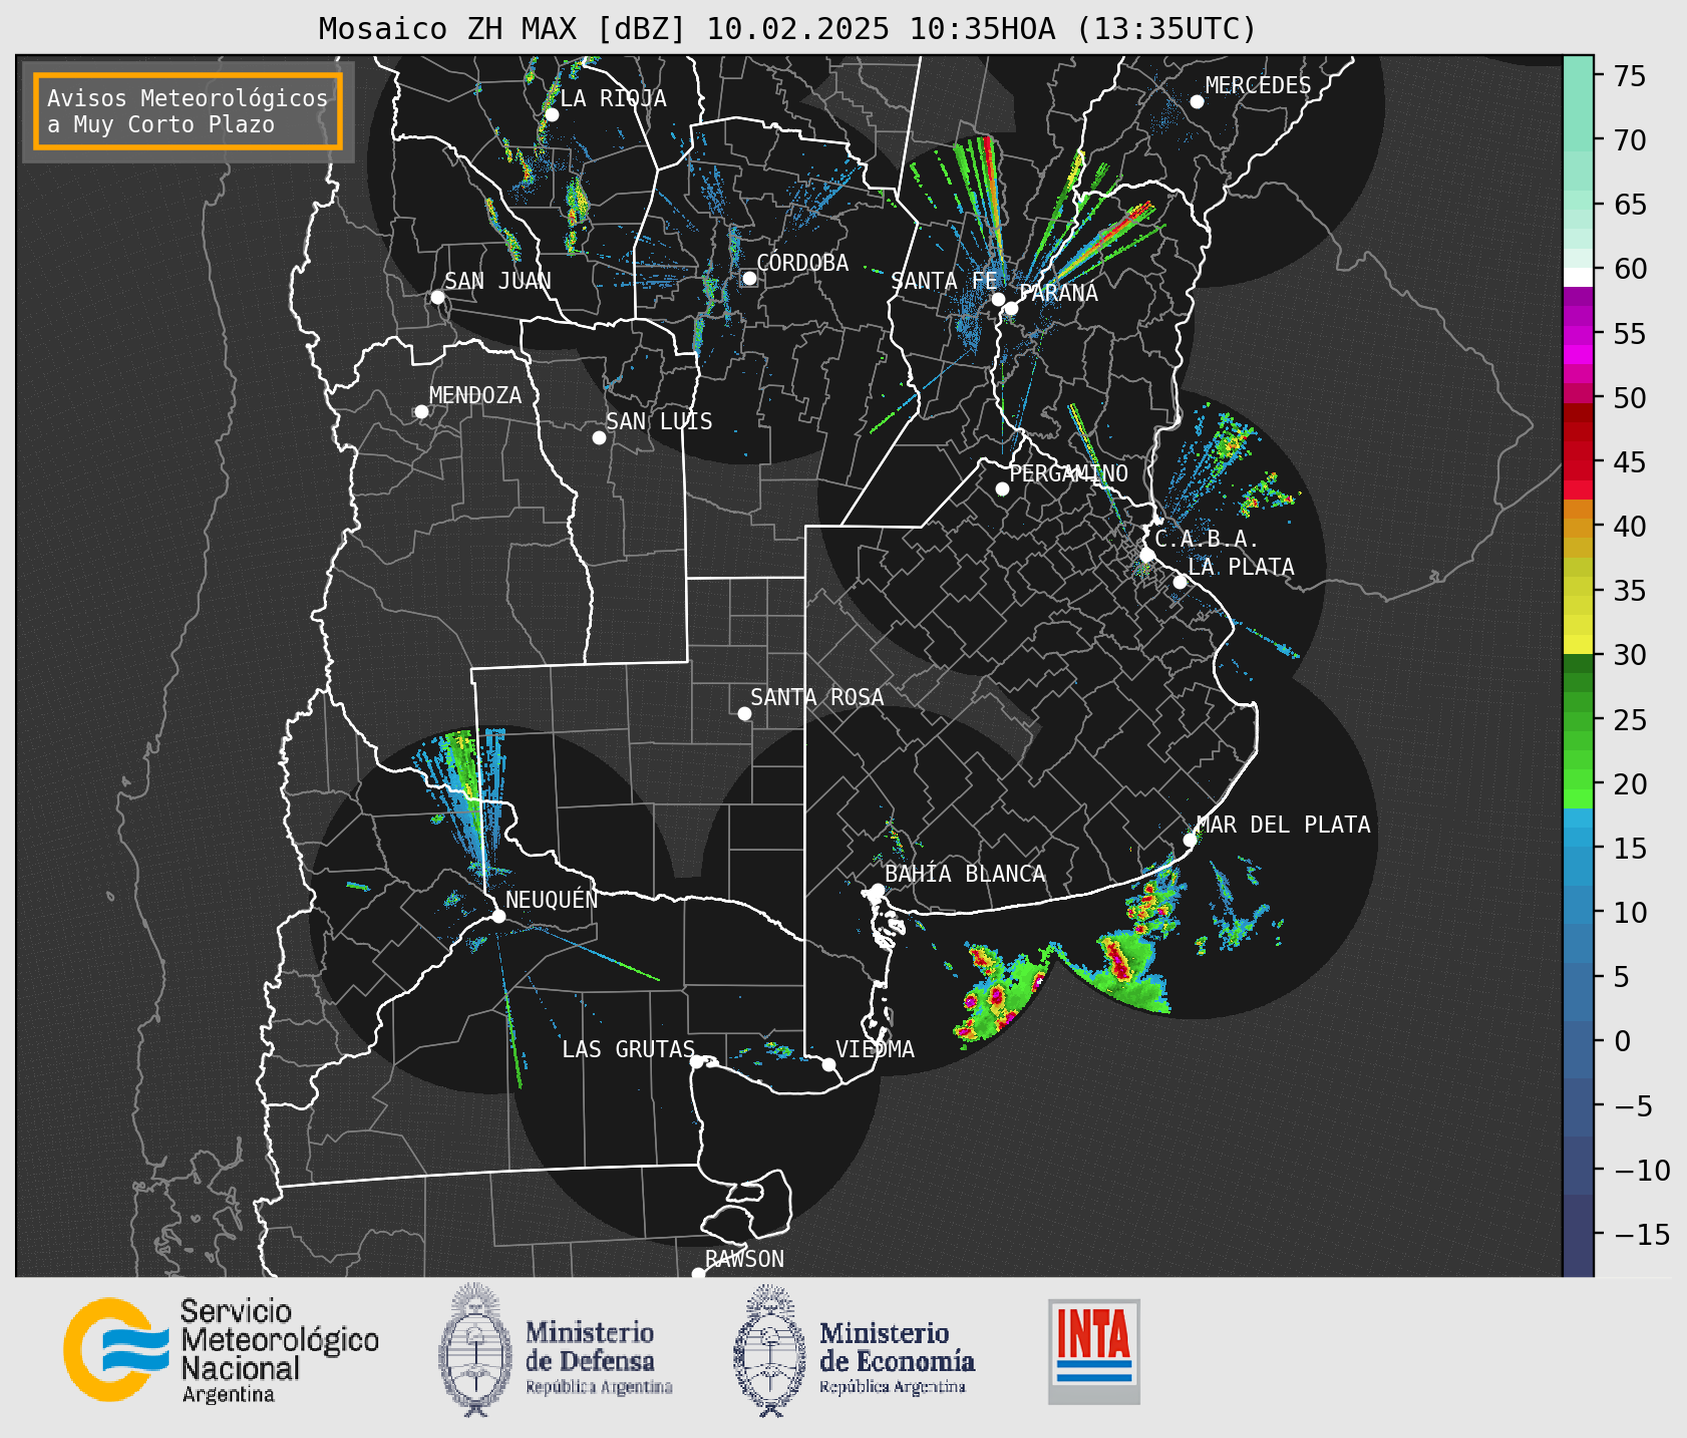Viewport: 1687px width, 1438px height.
Task: Click the 'MAR DEL PLATA' map label
Action: [x=1283, y=825]
